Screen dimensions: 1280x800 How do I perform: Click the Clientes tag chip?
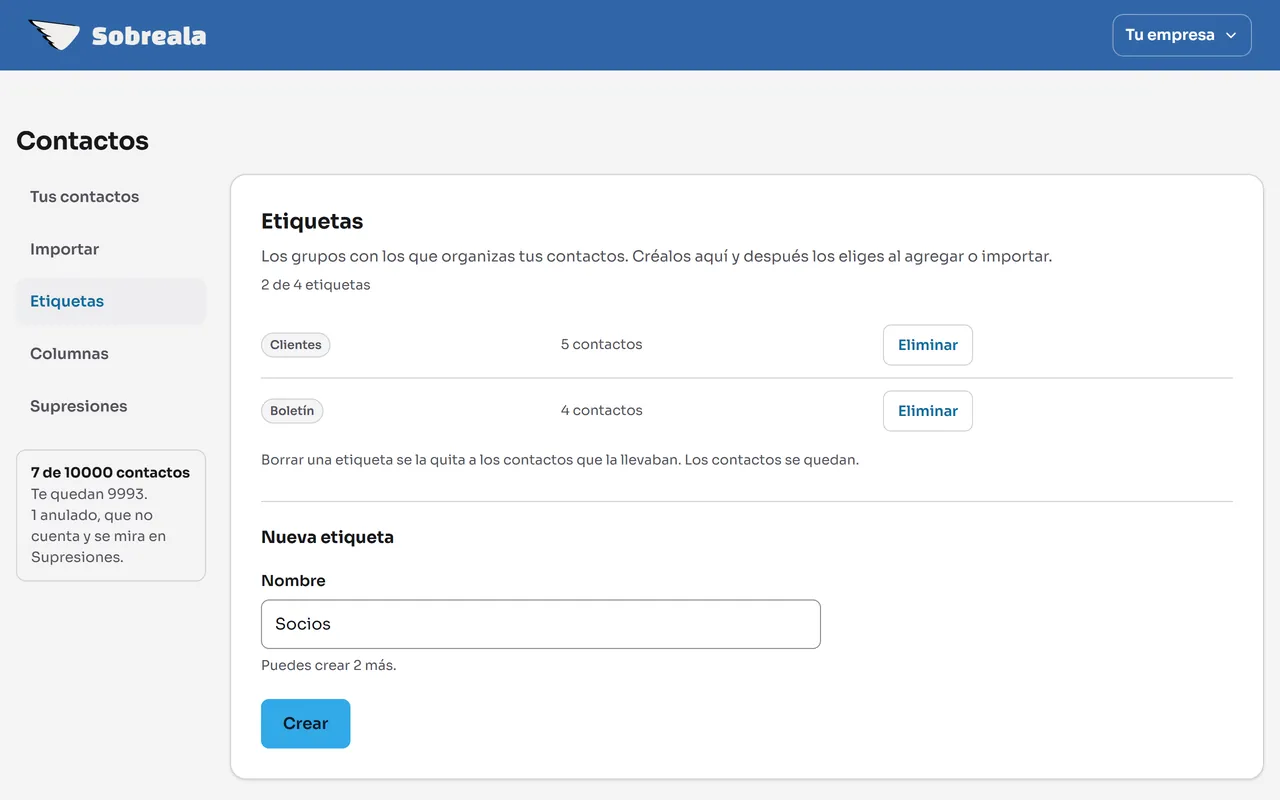point(296,345)
